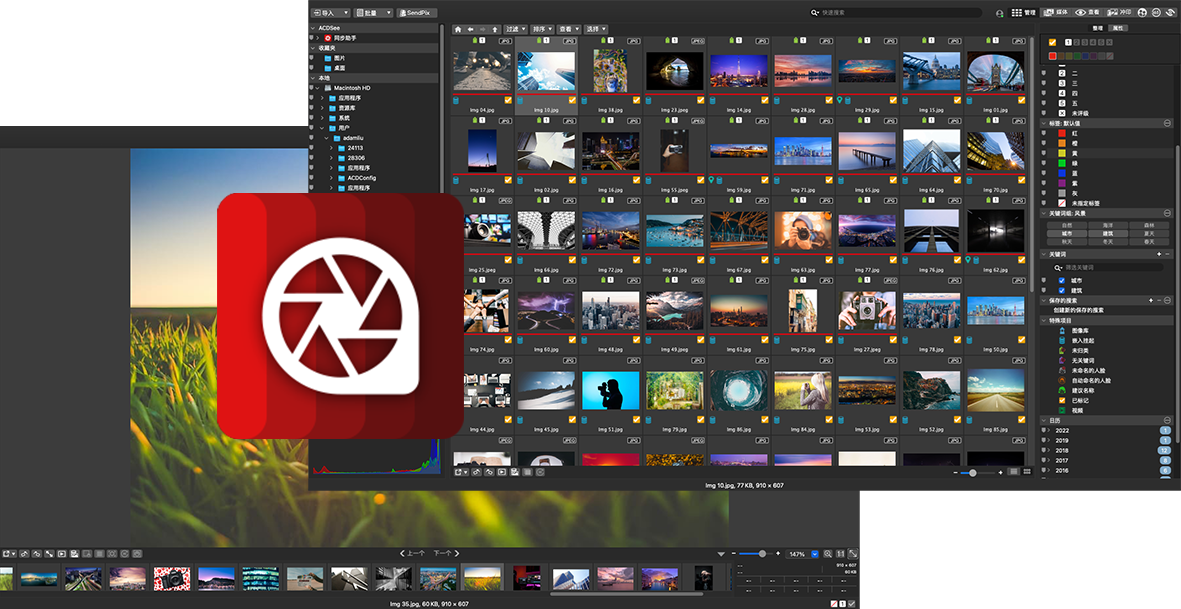Select the Img 23.jpg cave thumbnail
This screenshot has width=1181, height=609.
(674, 72)
